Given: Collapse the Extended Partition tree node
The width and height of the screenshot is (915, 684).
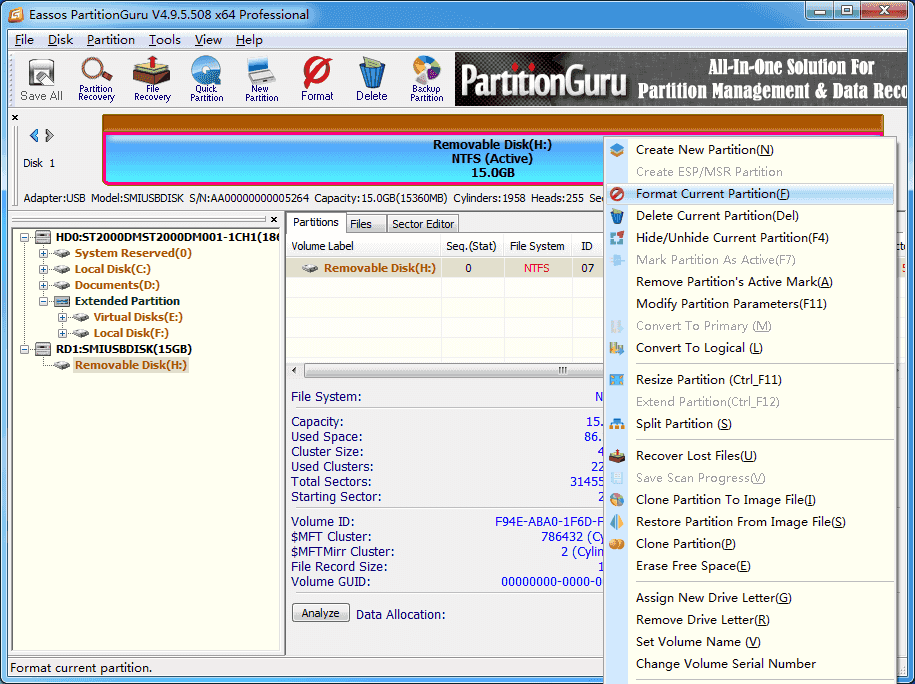Looking at the screenshot, I should tap(43, 302).
